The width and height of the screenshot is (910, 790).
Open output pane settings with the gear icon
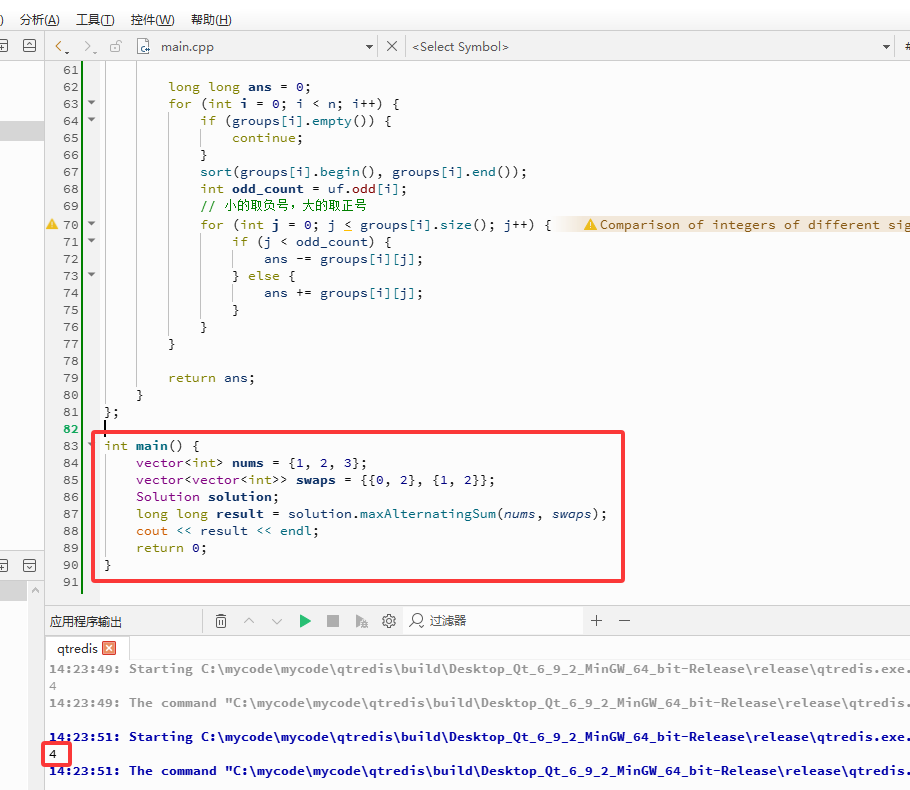389,621
